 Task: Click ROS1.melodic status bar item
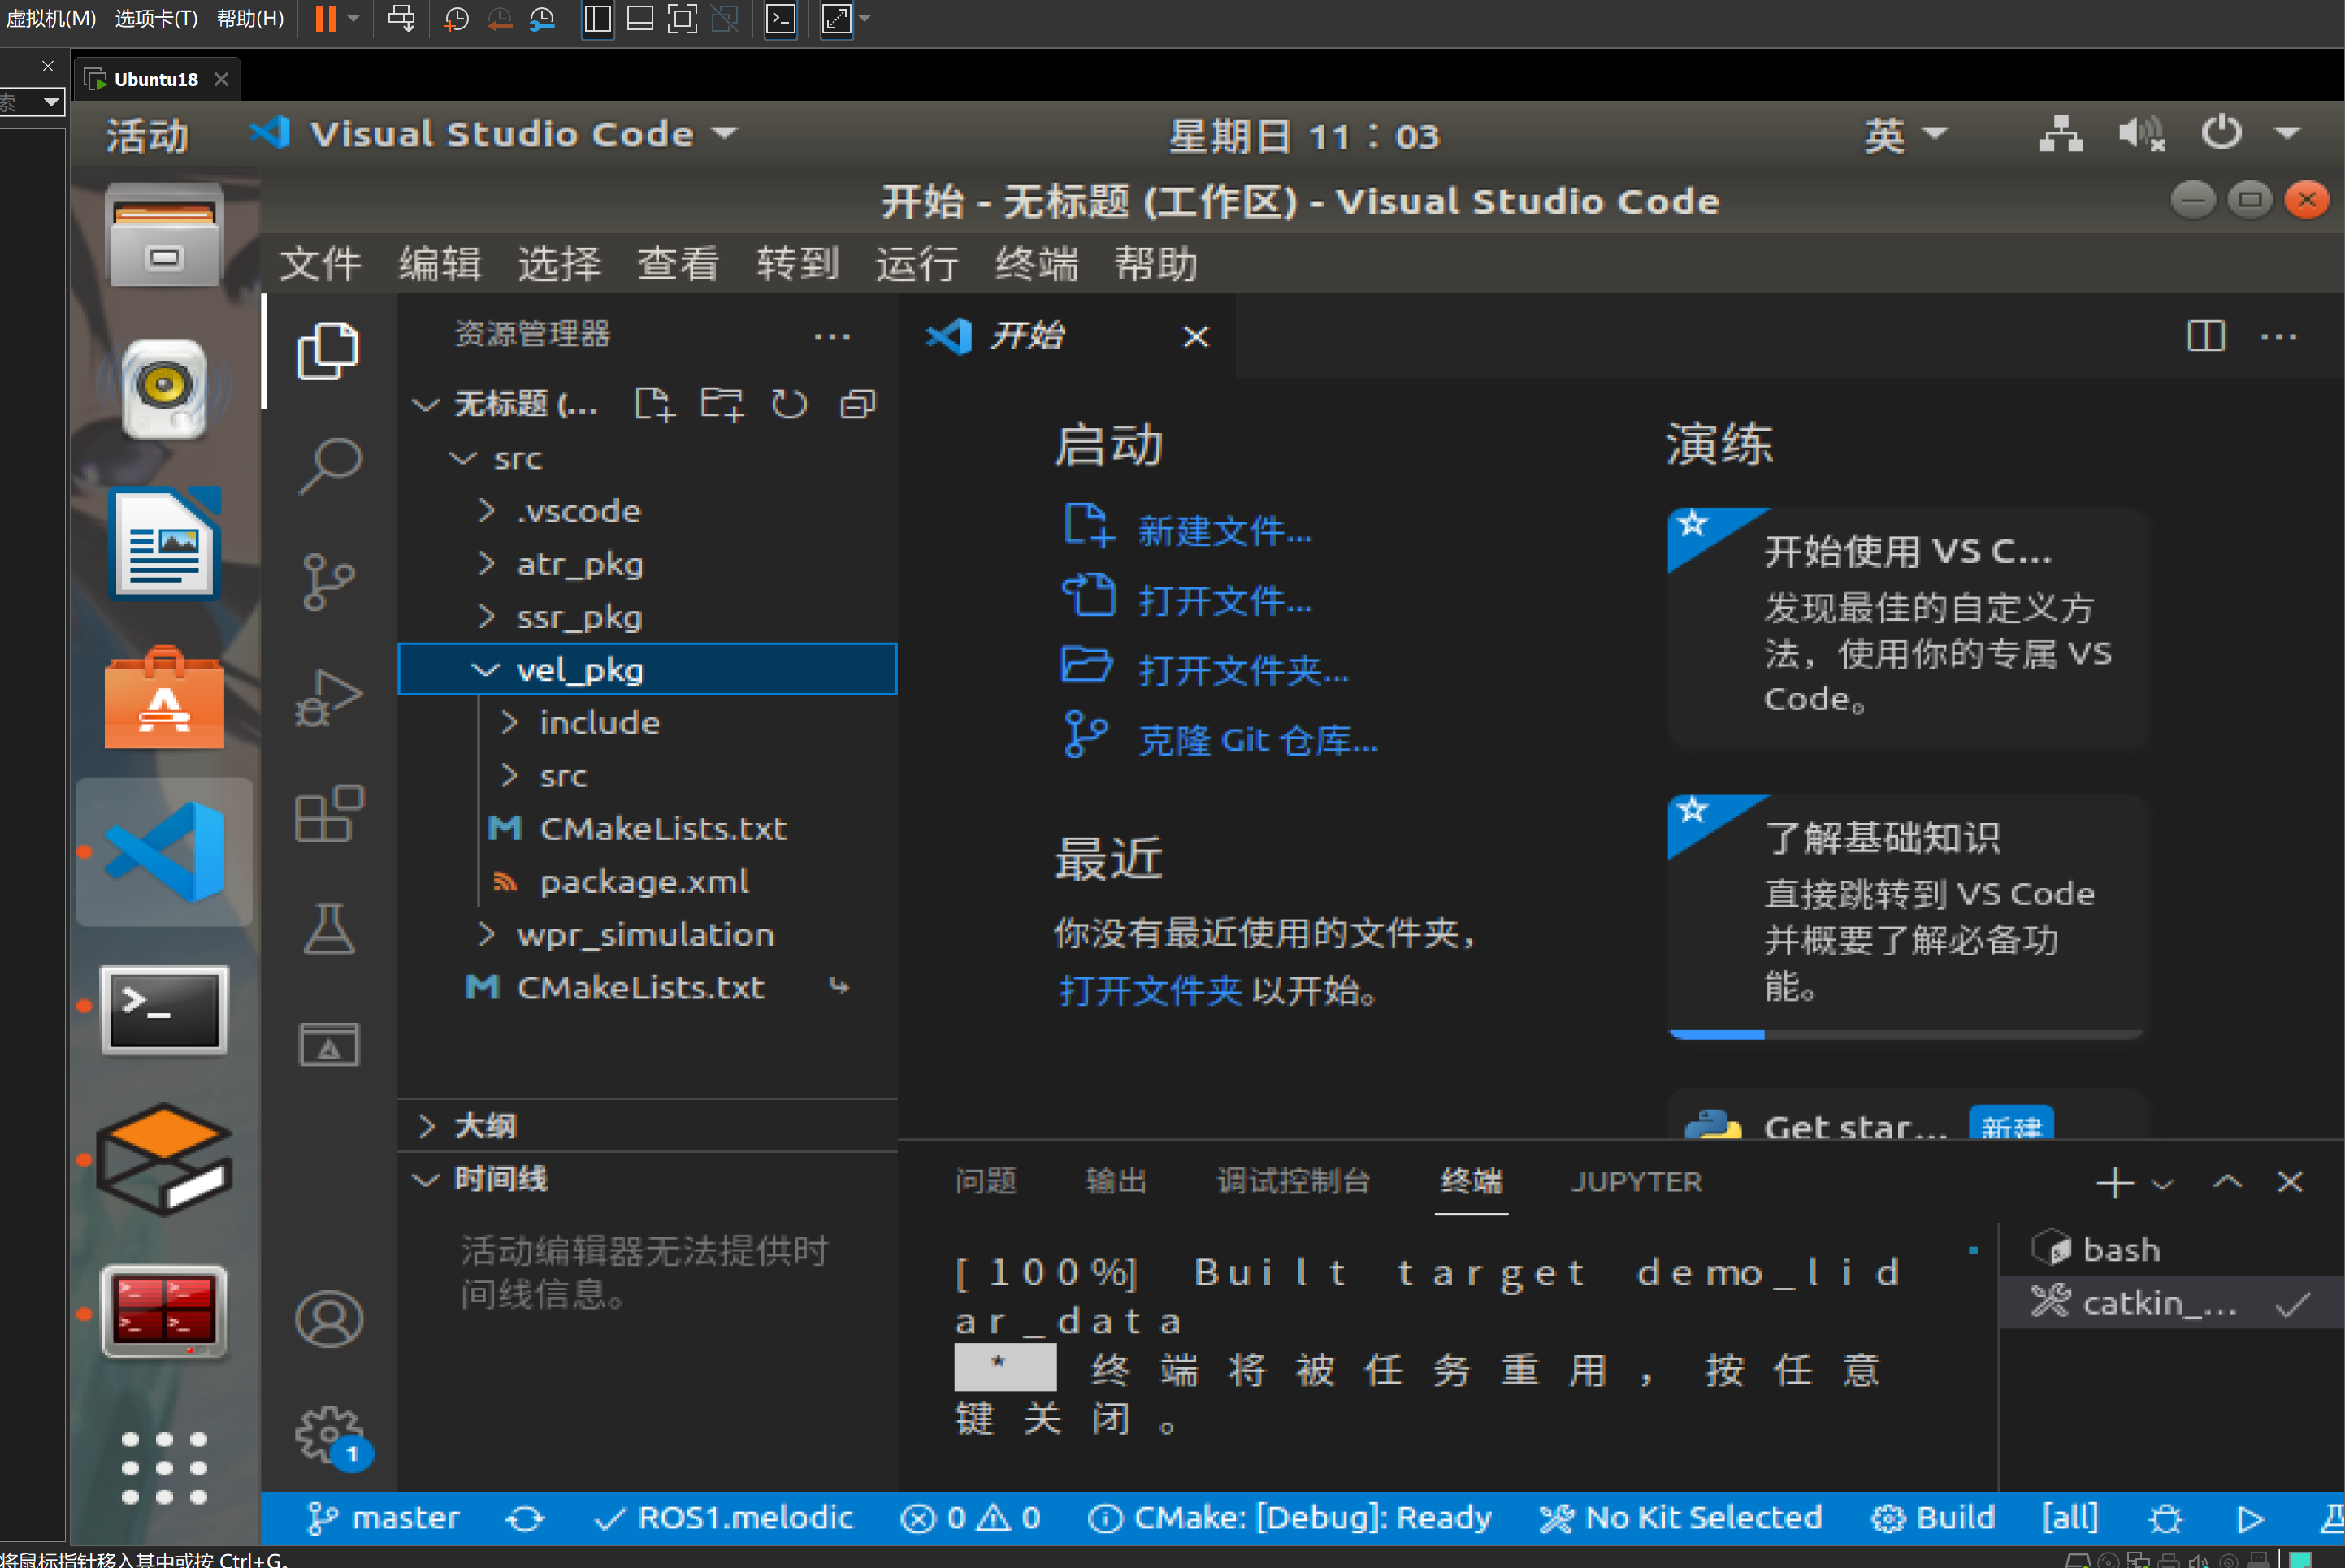coord(723,1519)
